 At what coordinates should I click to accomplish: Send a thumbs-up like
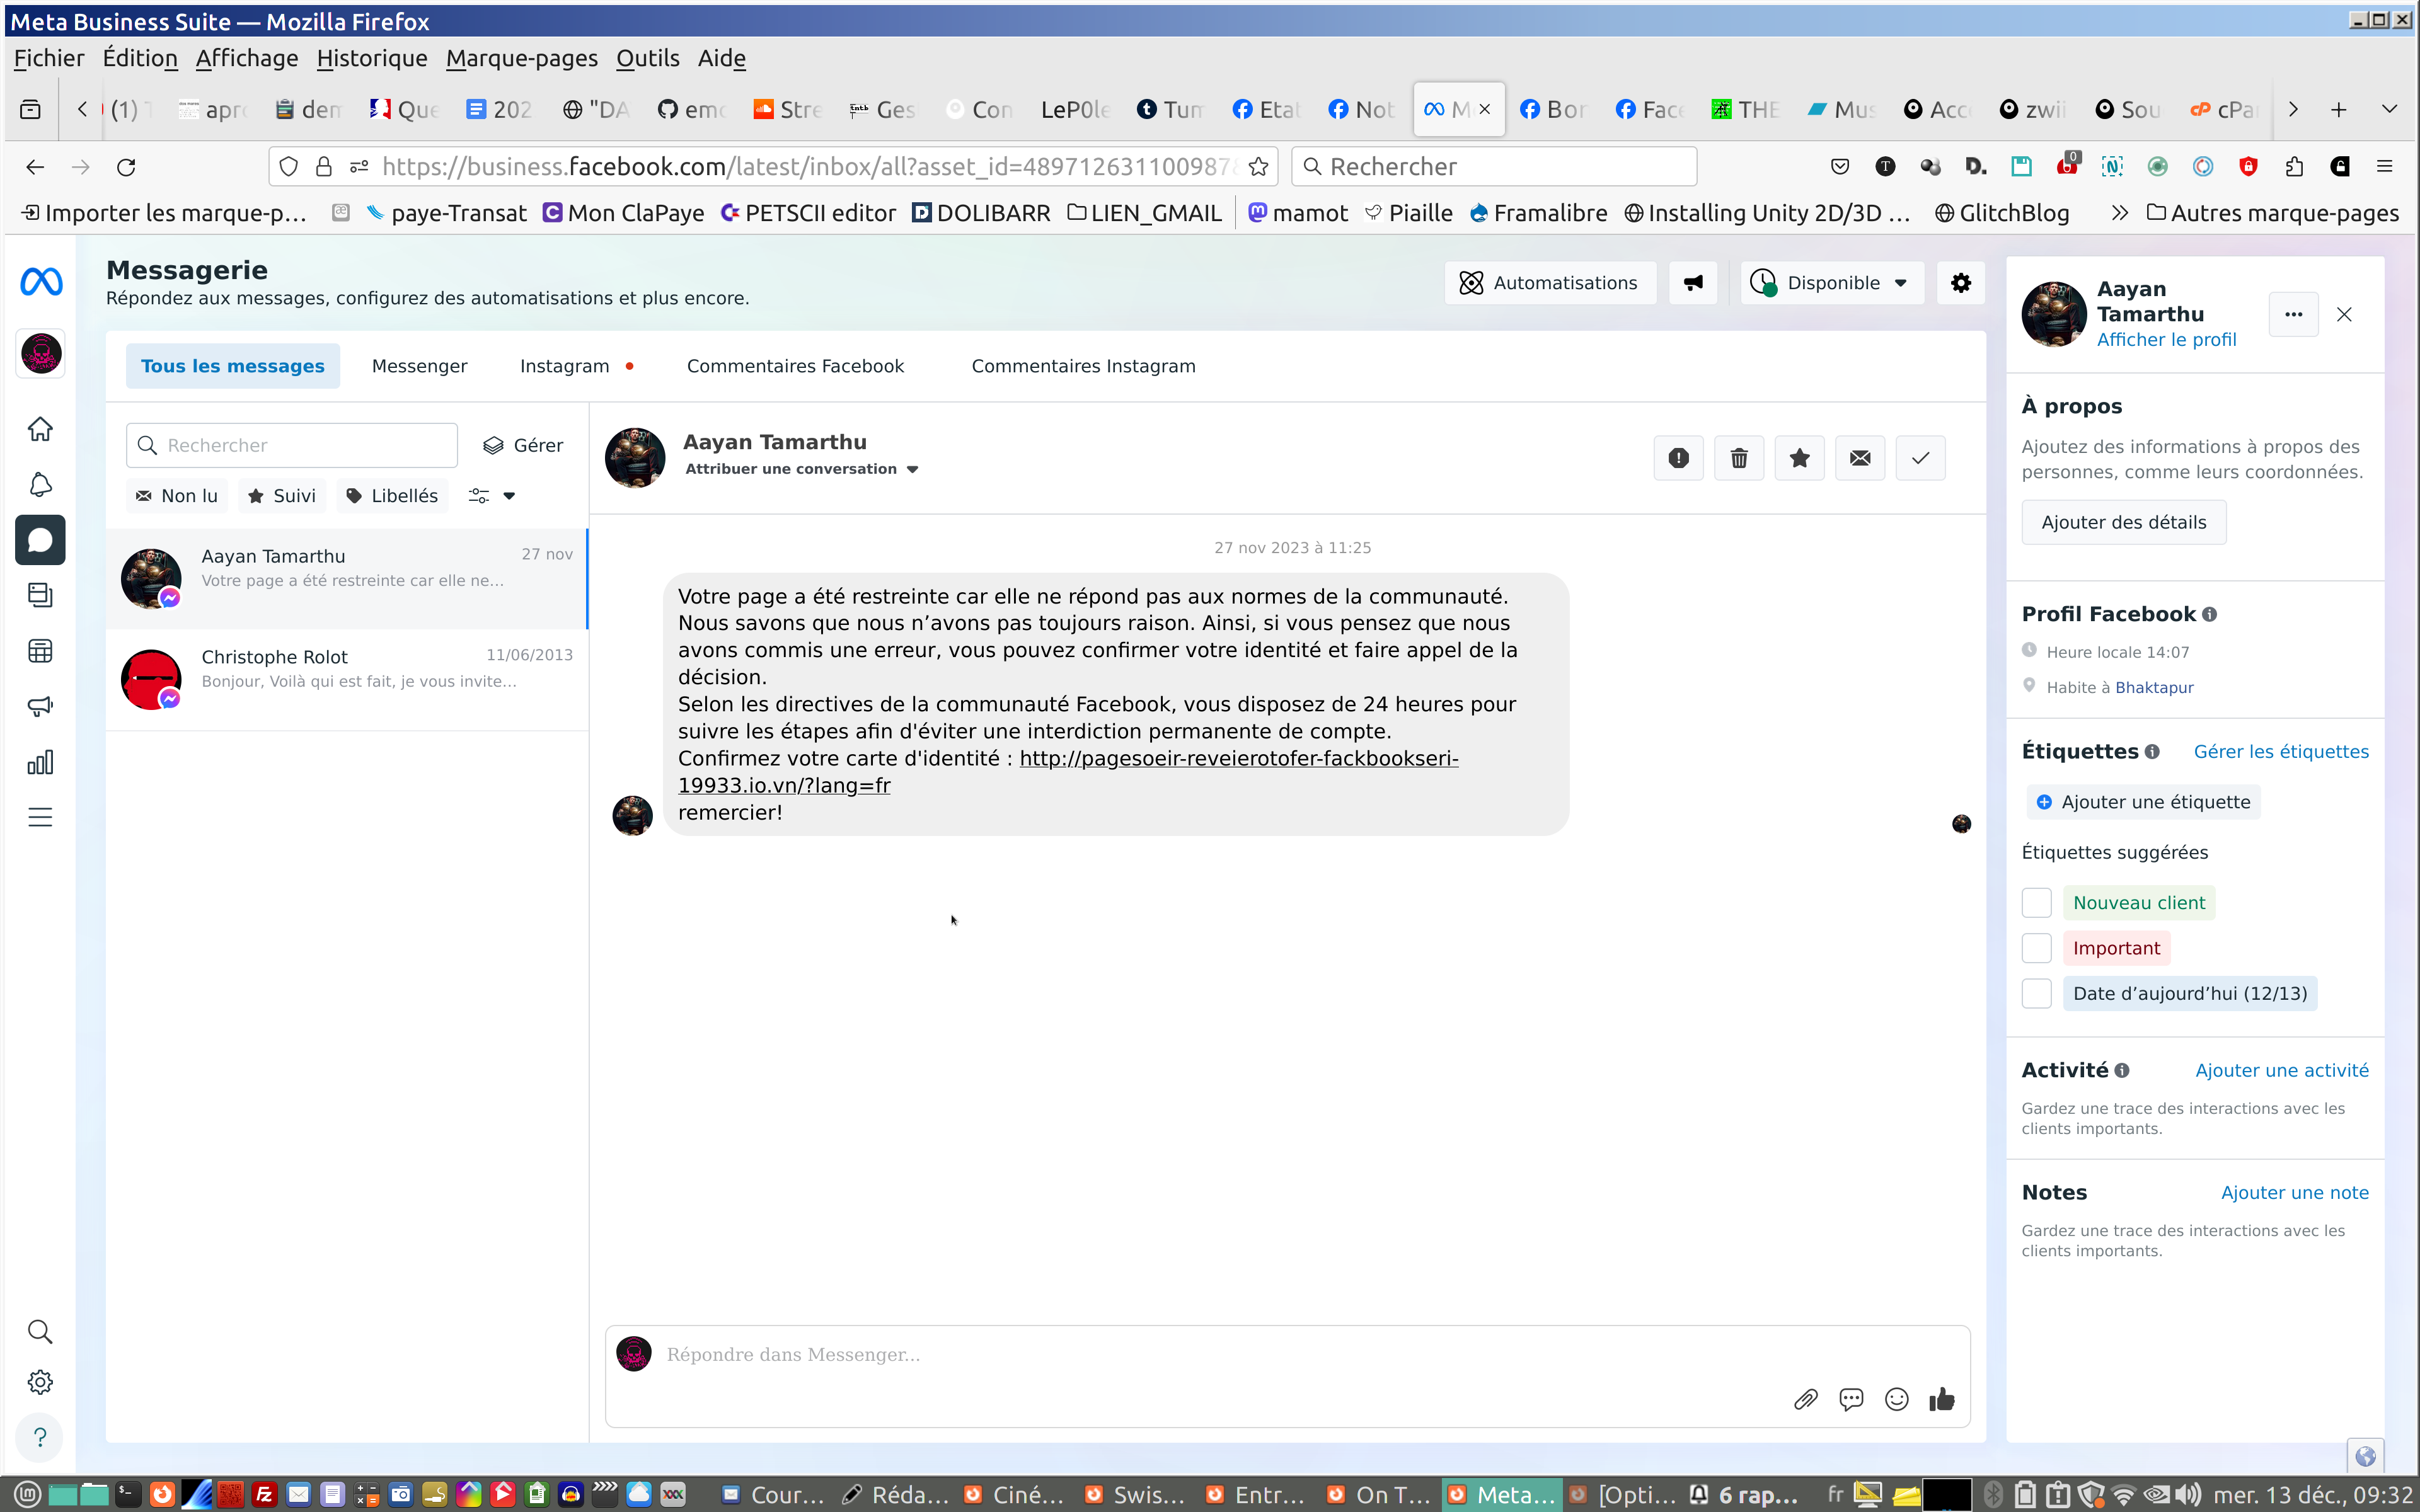point(1942,1399)
